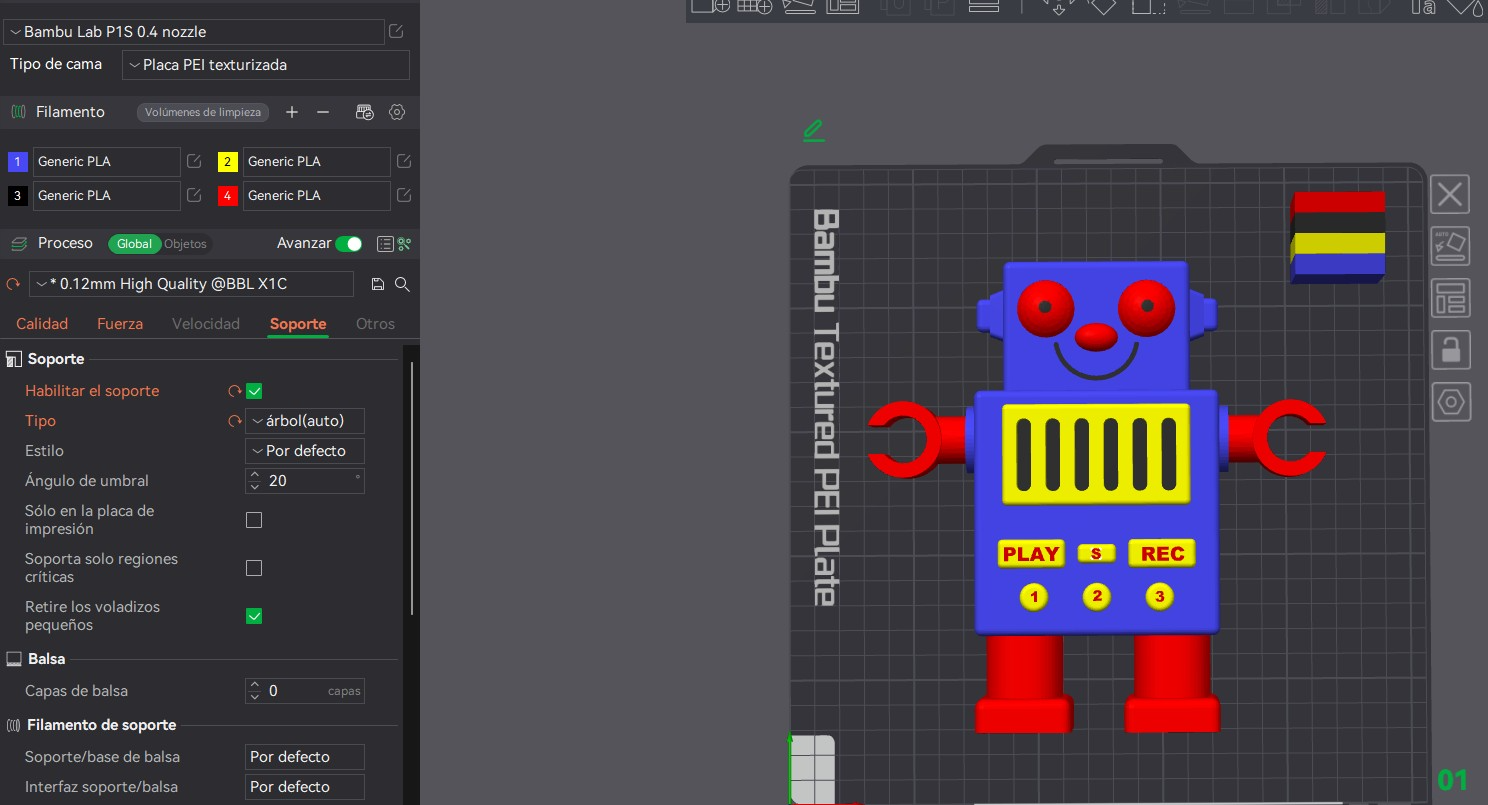Edit filament 1 Generic PLA preset

pyautogui.click(x=195, y=161)
